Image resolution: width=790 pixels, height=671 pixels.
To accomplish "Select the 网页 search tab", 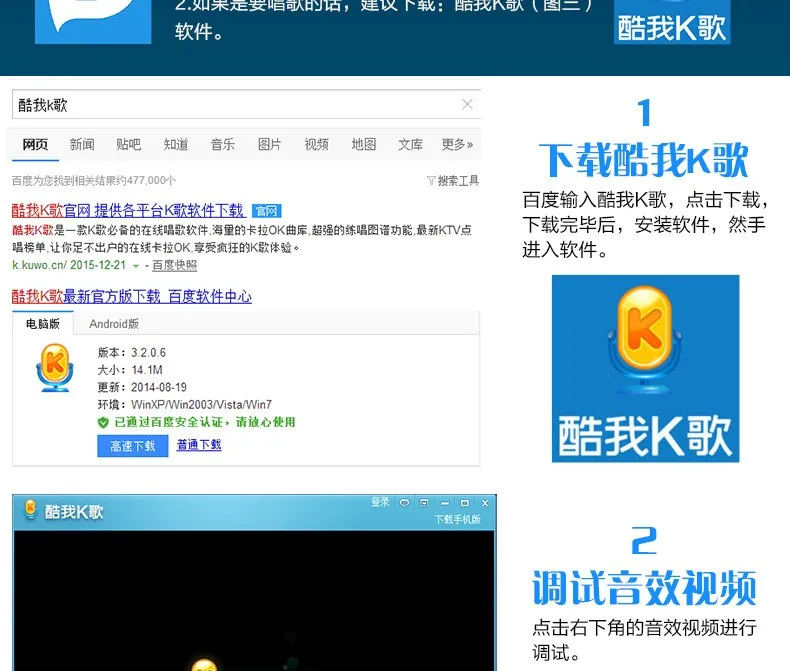I will (x=35, y=145).
